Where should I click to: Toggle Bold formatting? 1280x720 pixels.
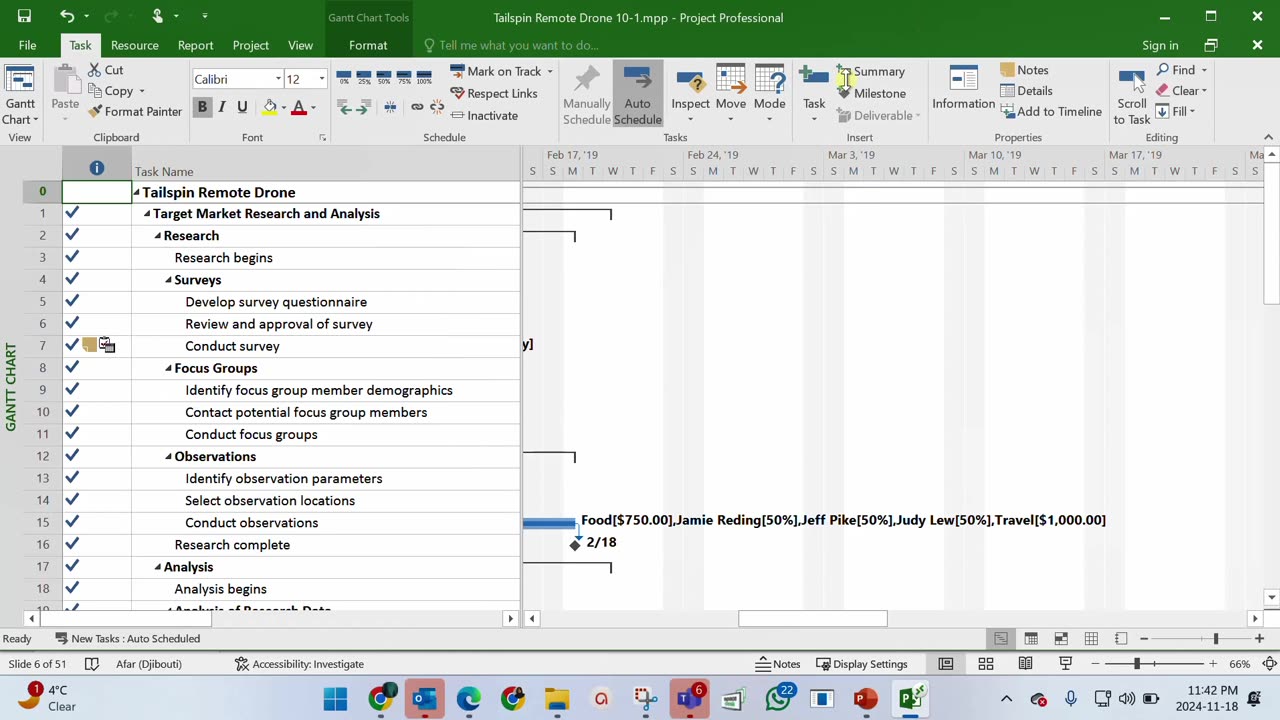pos(202,107)
